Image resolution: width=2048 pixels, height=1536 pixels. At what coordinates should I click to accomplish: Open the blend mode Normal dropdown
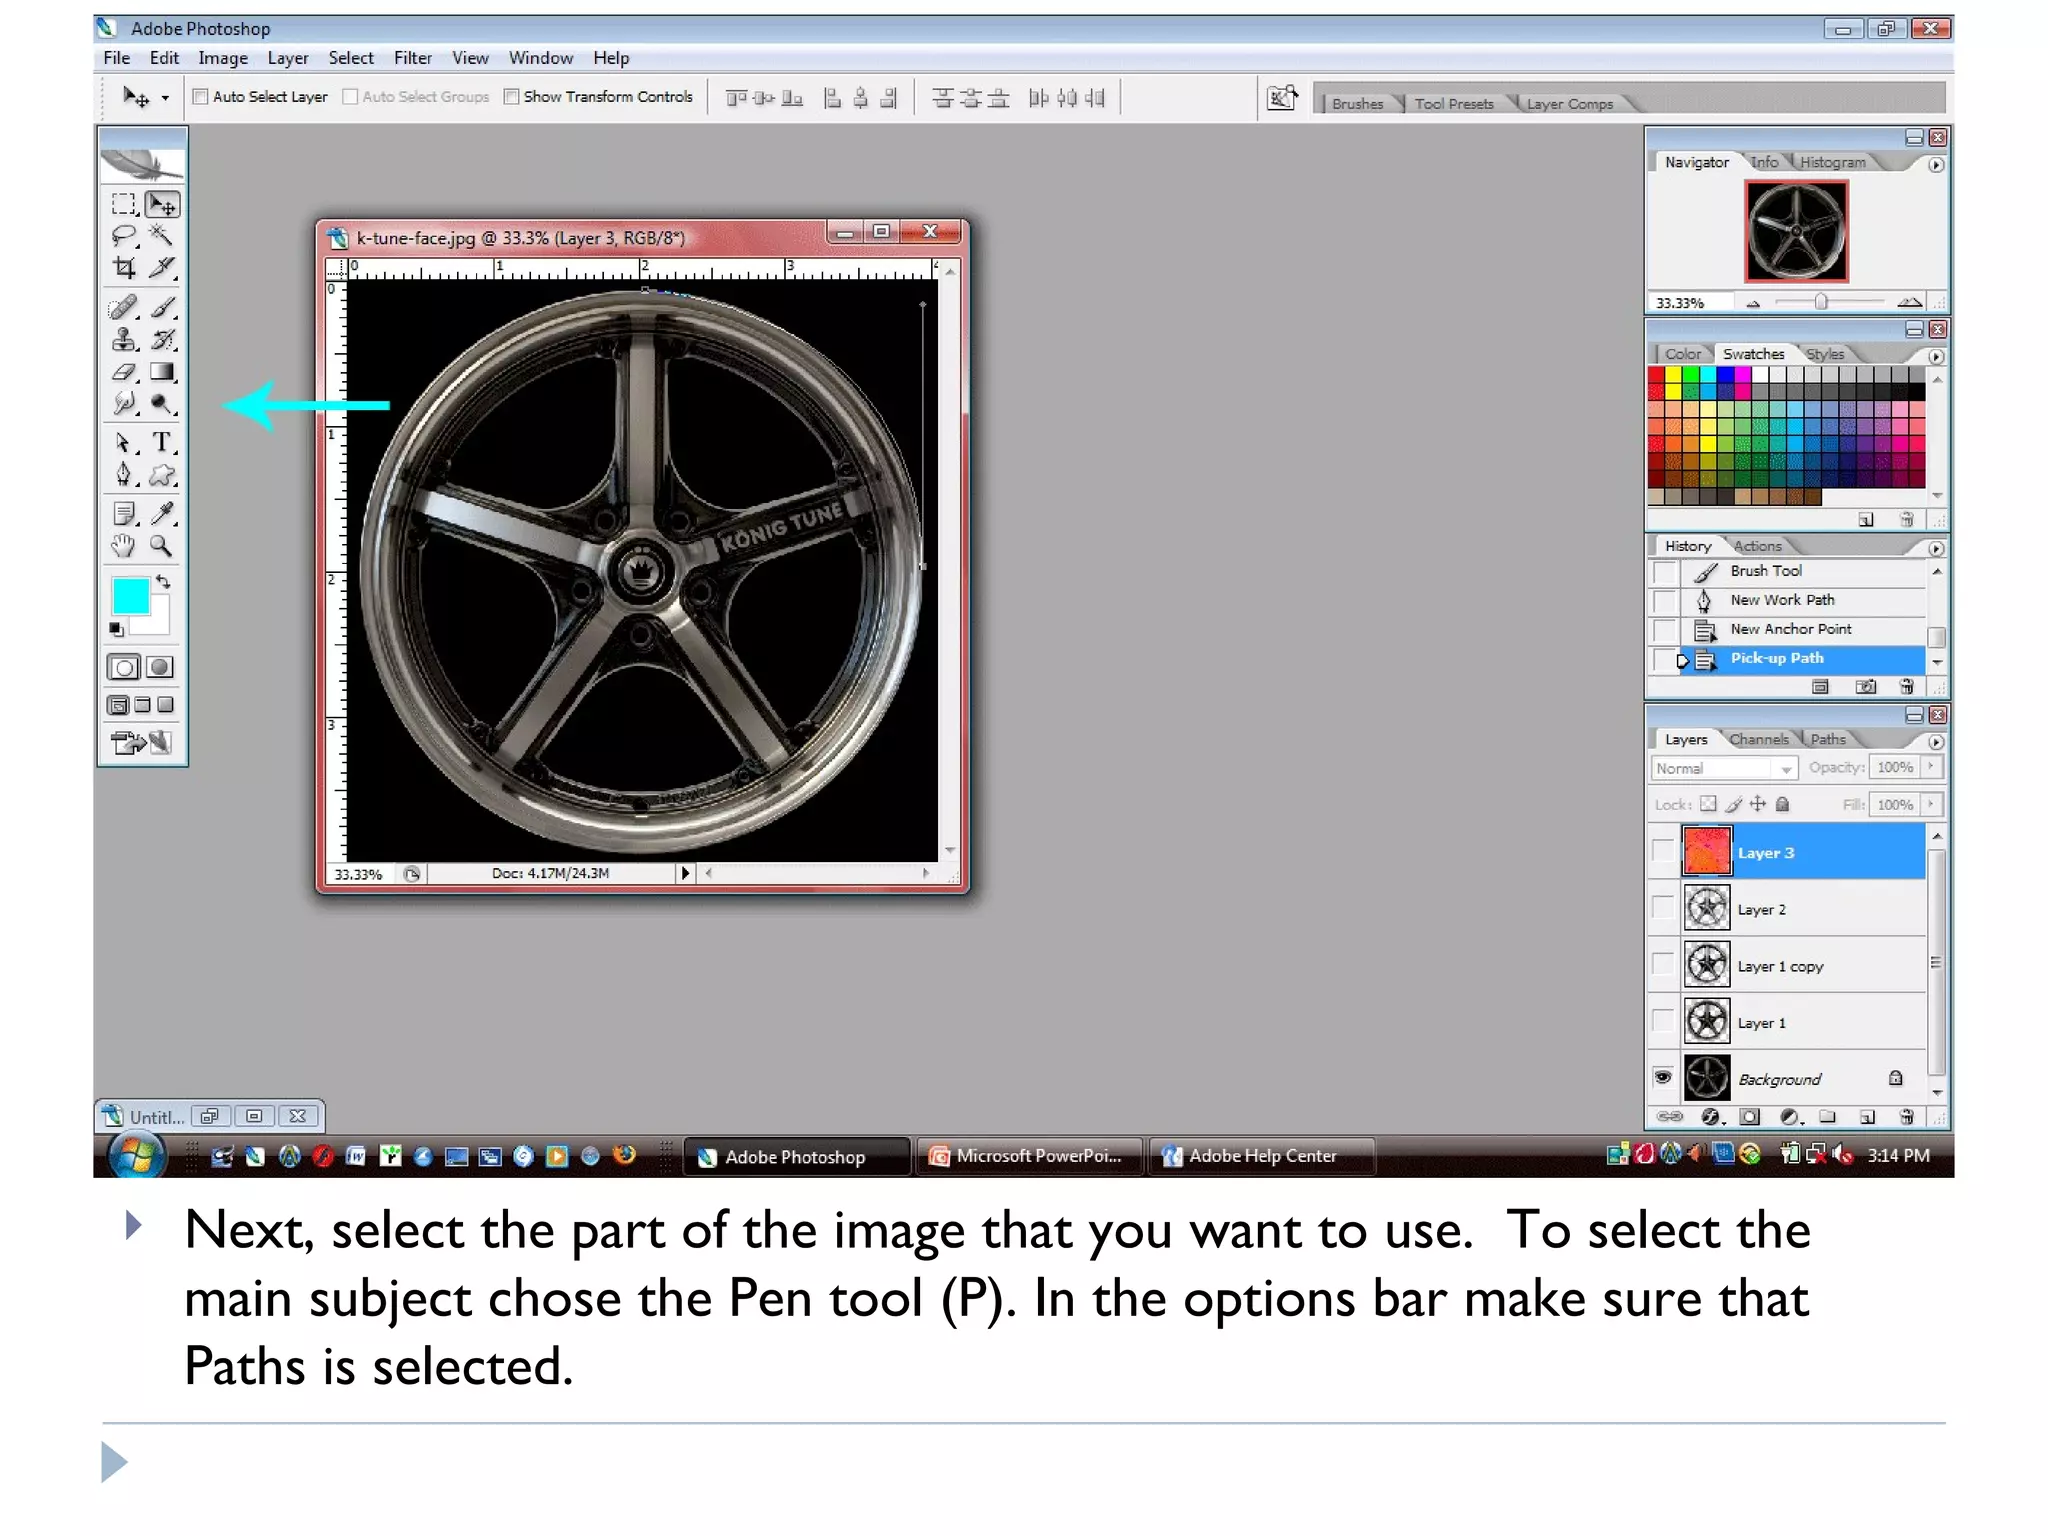coord(1724,768)
